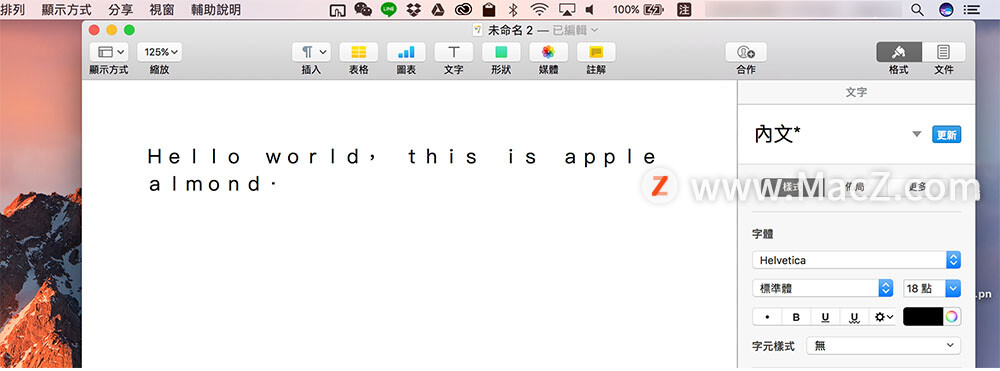Insert a table with the 表格 icon
Image resolution: width=1000 pixels, height=371 pixels.
coord(358,52)
